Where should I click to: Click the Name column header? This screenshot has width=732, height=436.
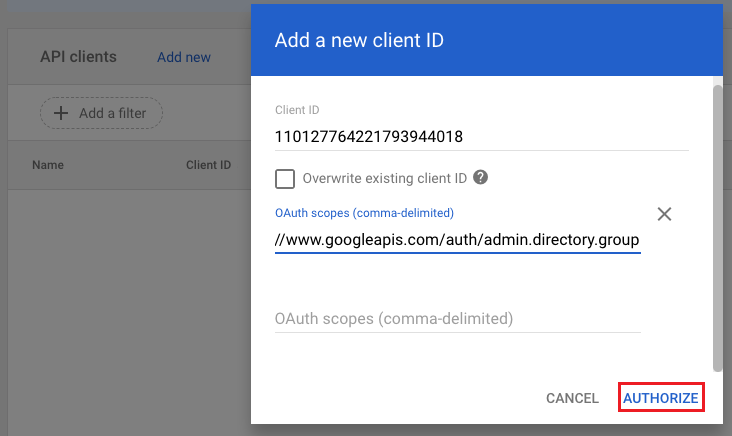click(x=48, y=165)
